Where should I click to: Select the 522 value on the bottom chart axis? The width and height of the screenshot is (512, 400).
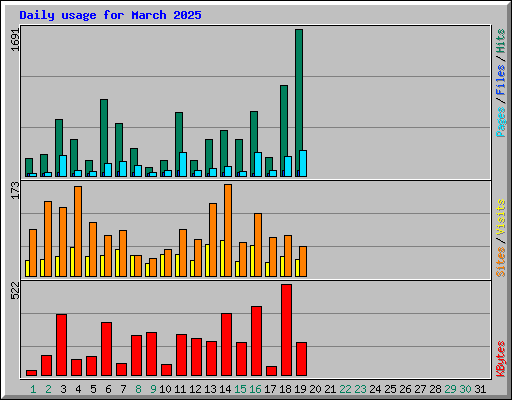15,290
